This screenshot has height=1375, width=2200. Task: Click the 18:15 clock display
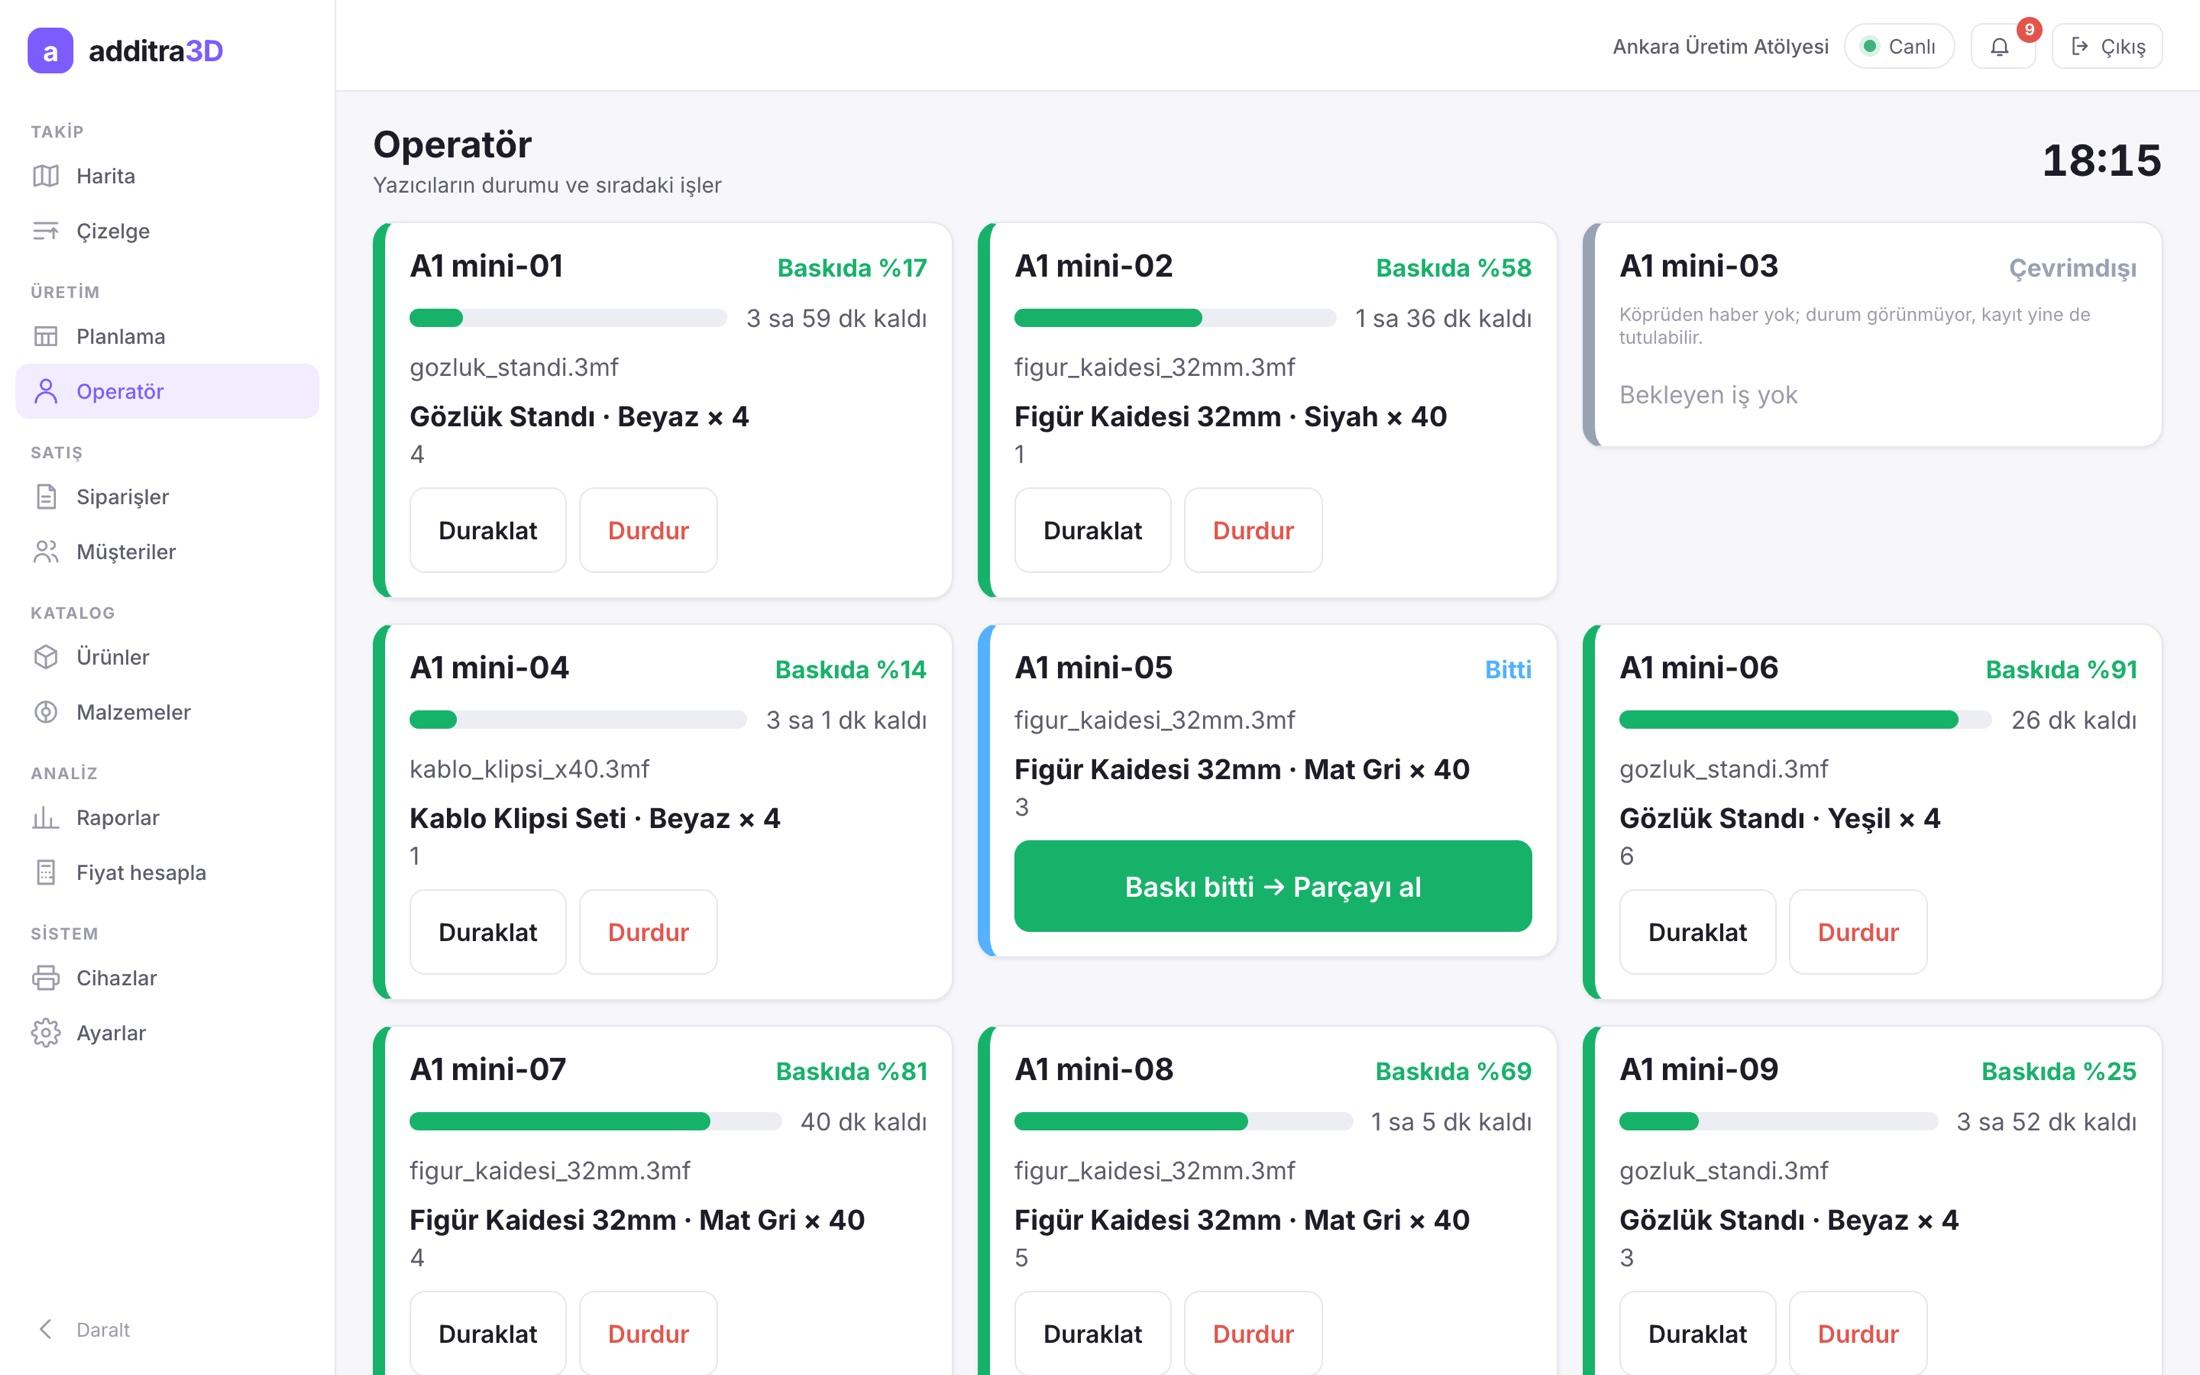2101,160
